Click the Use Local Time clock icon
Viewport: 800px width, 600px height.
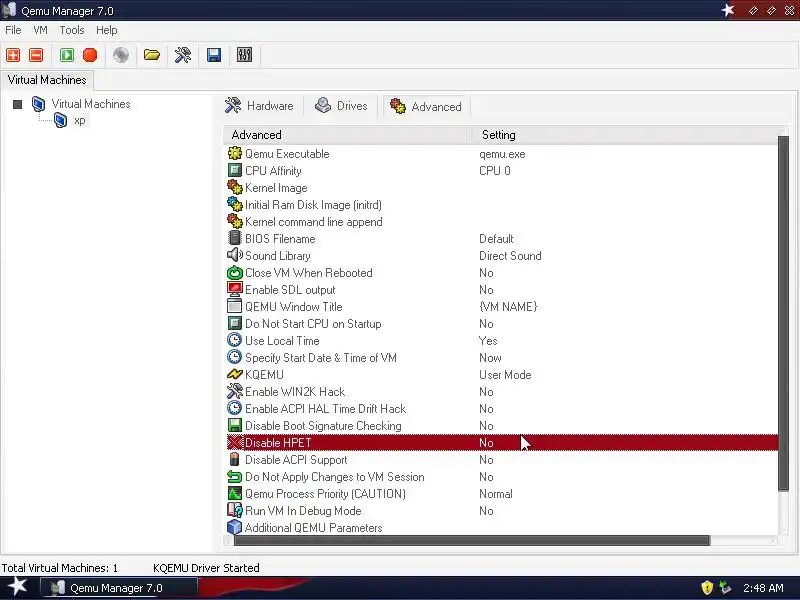tap(235, 340)
